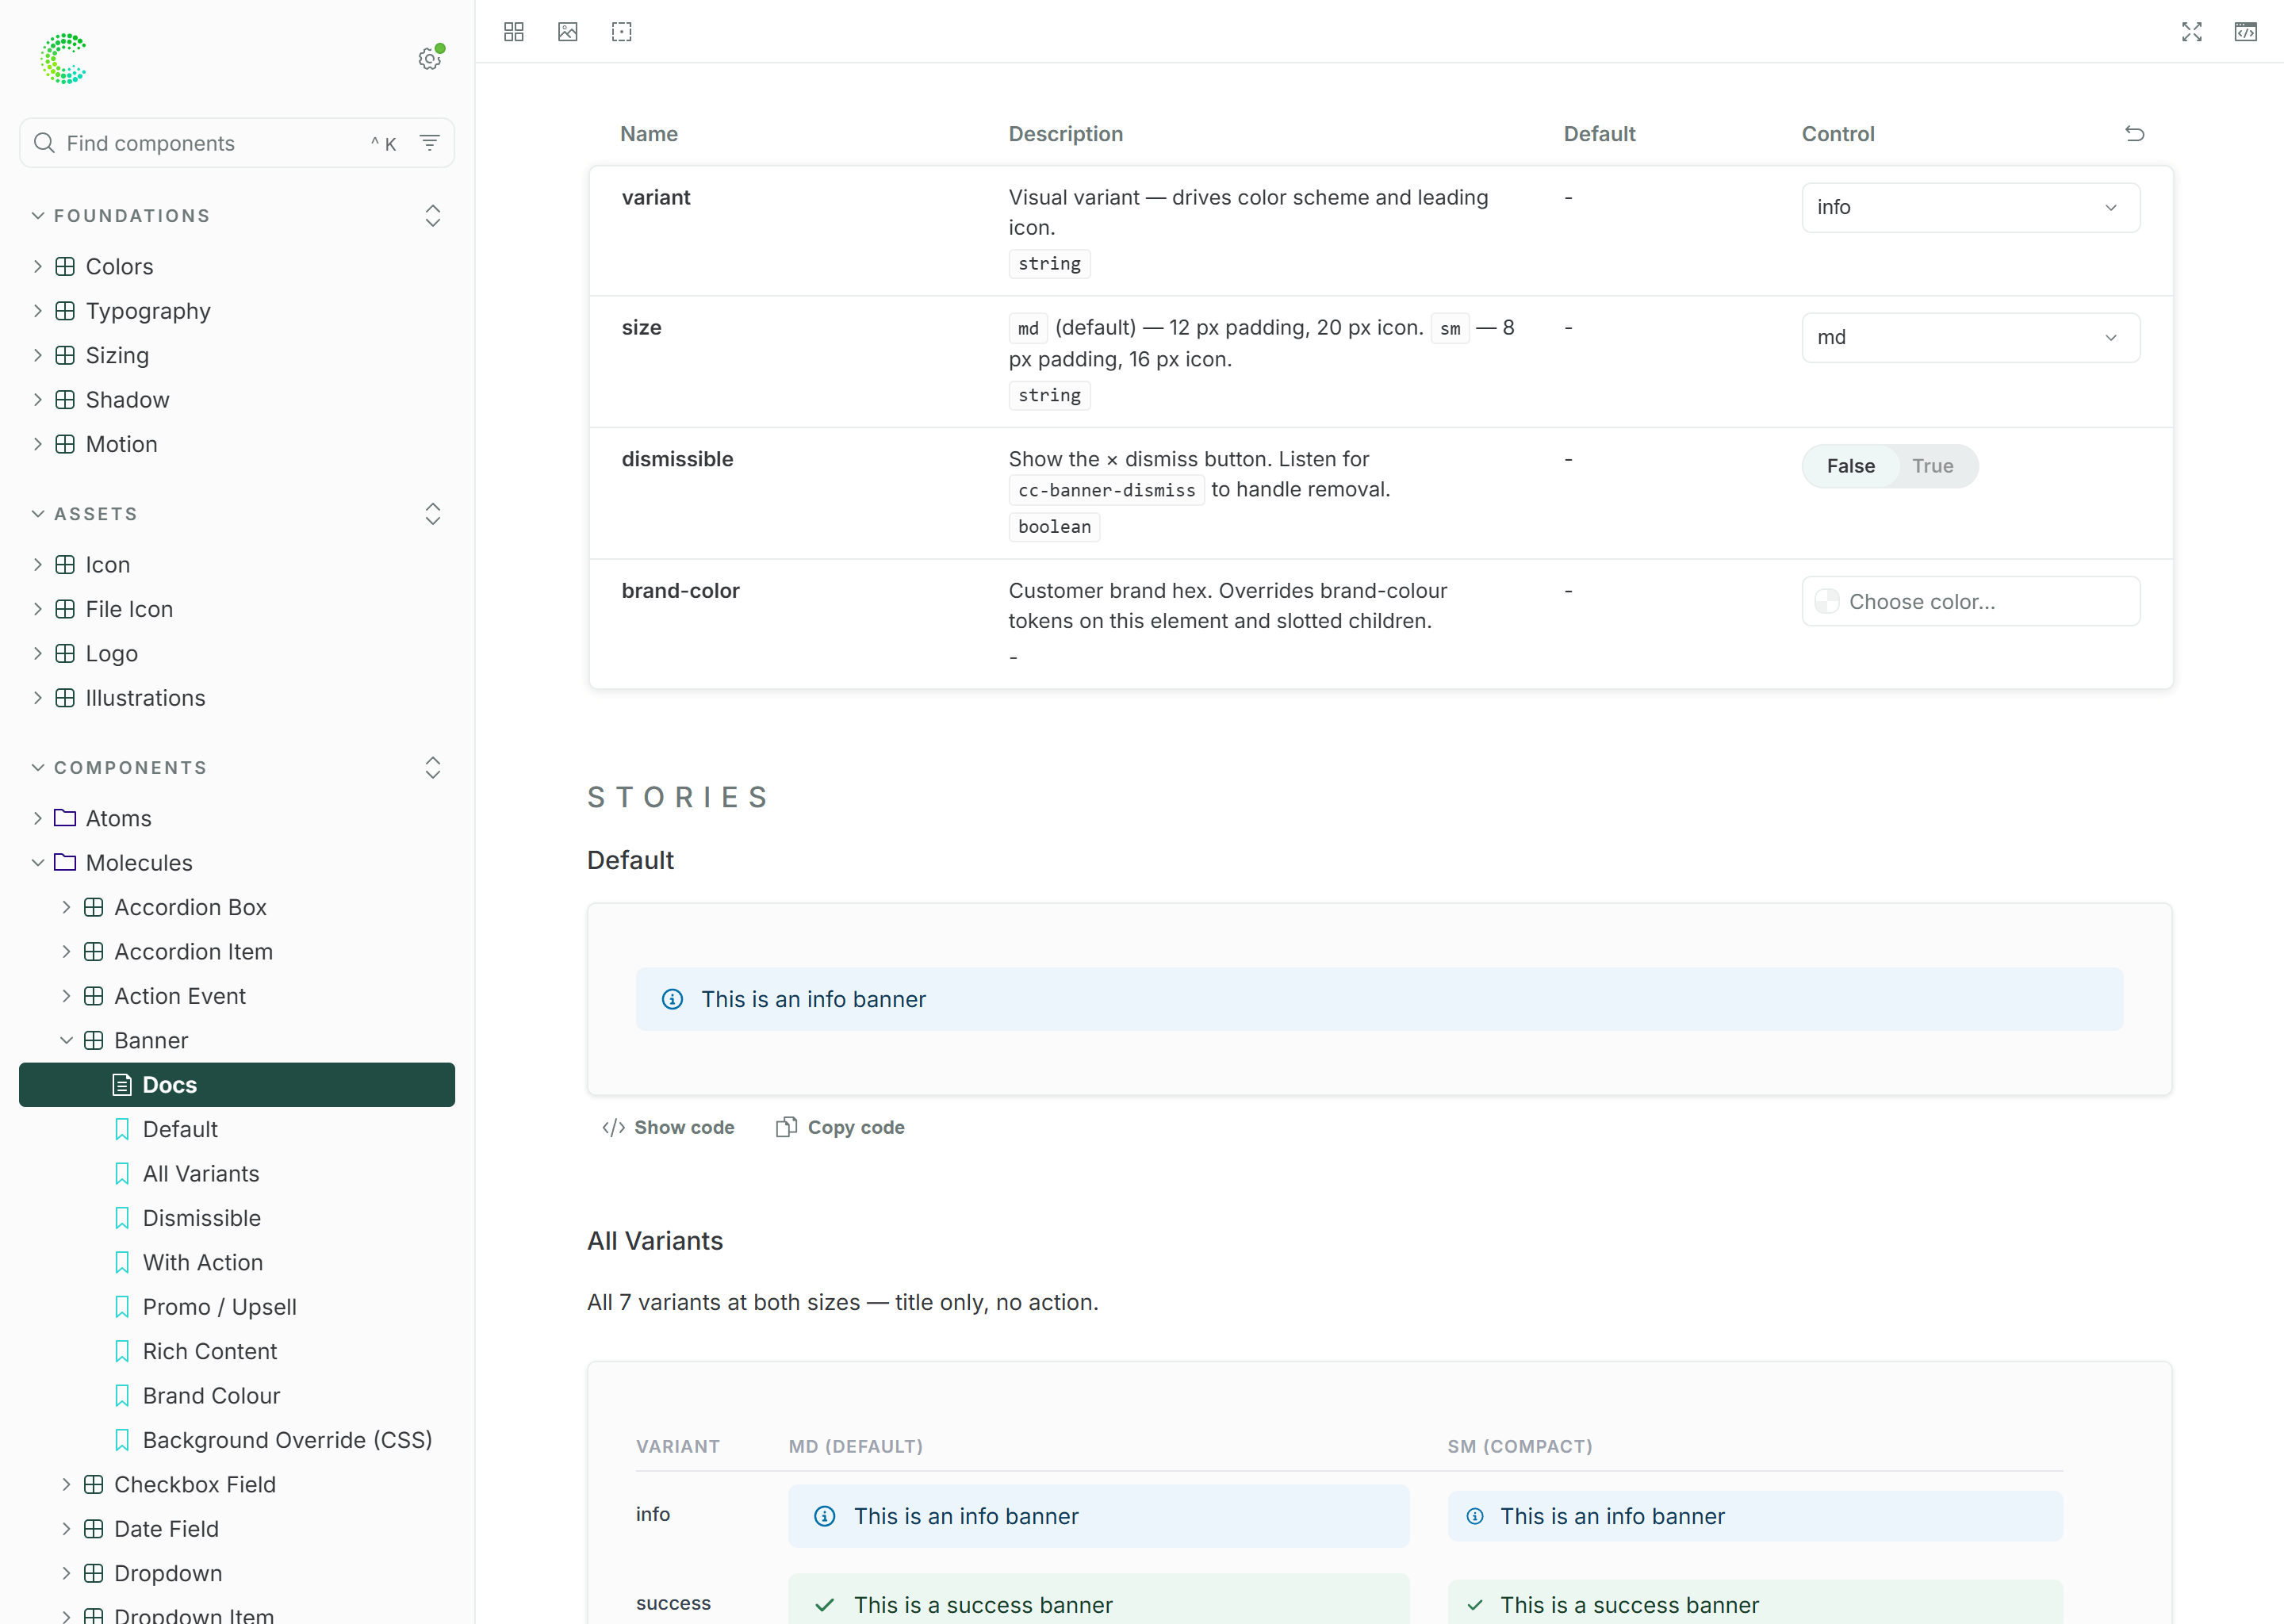The image size is (2284, 1624).
Task: Open the tag filter icon in search box
Action: [x=430, y=143]
